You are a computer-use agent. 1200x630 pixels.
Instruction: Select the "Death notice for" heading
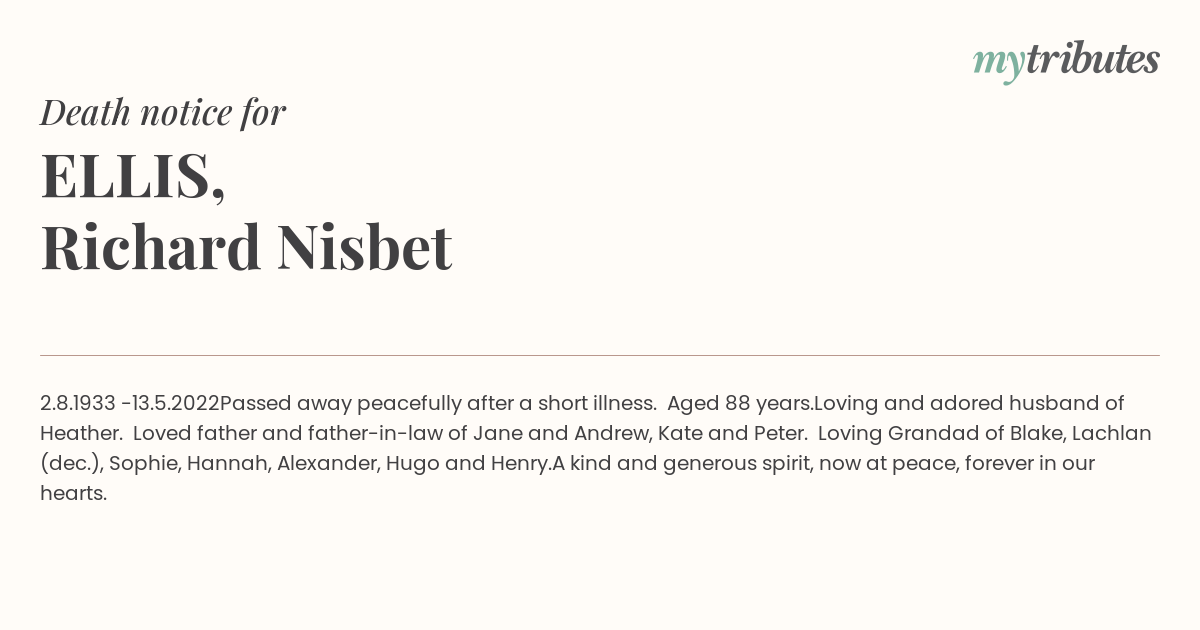pos(163,113)
